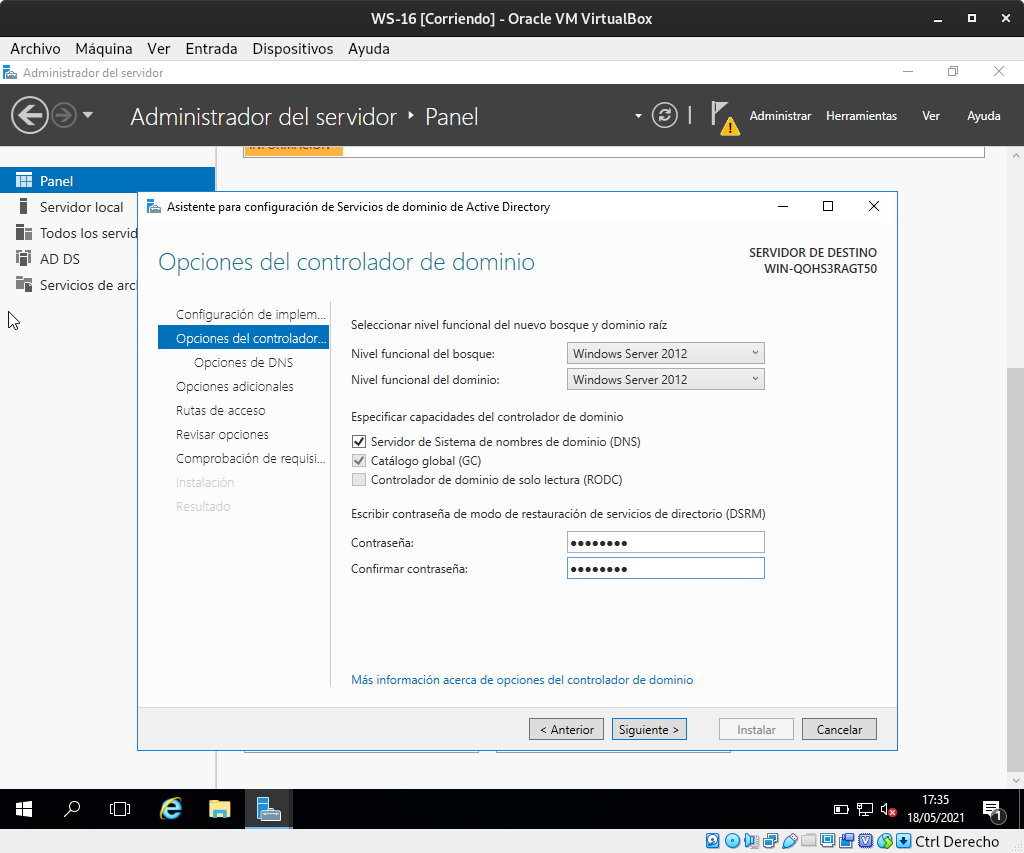Open taskbar search magnifier icon

(x=72, y=809)
